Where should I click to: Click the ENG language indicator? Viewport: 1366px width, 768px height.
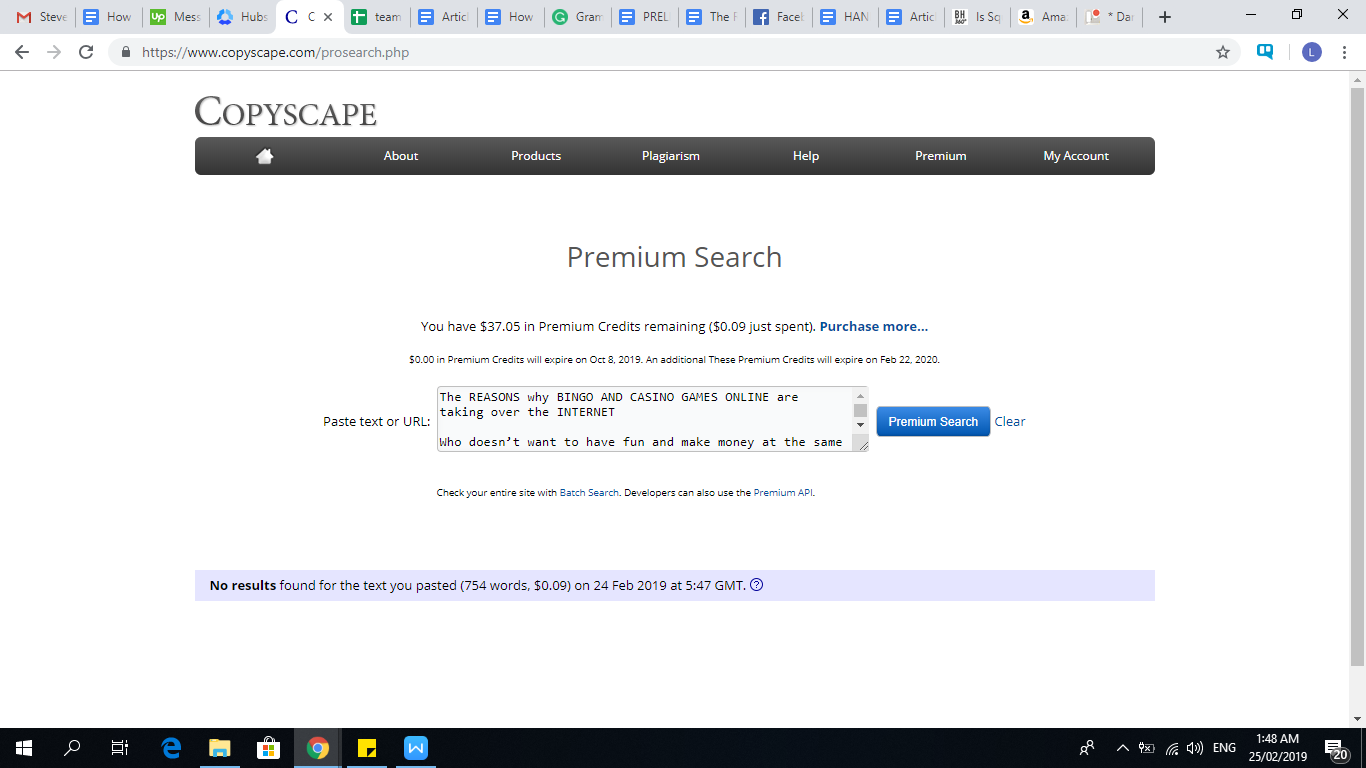pos(1224,748)
